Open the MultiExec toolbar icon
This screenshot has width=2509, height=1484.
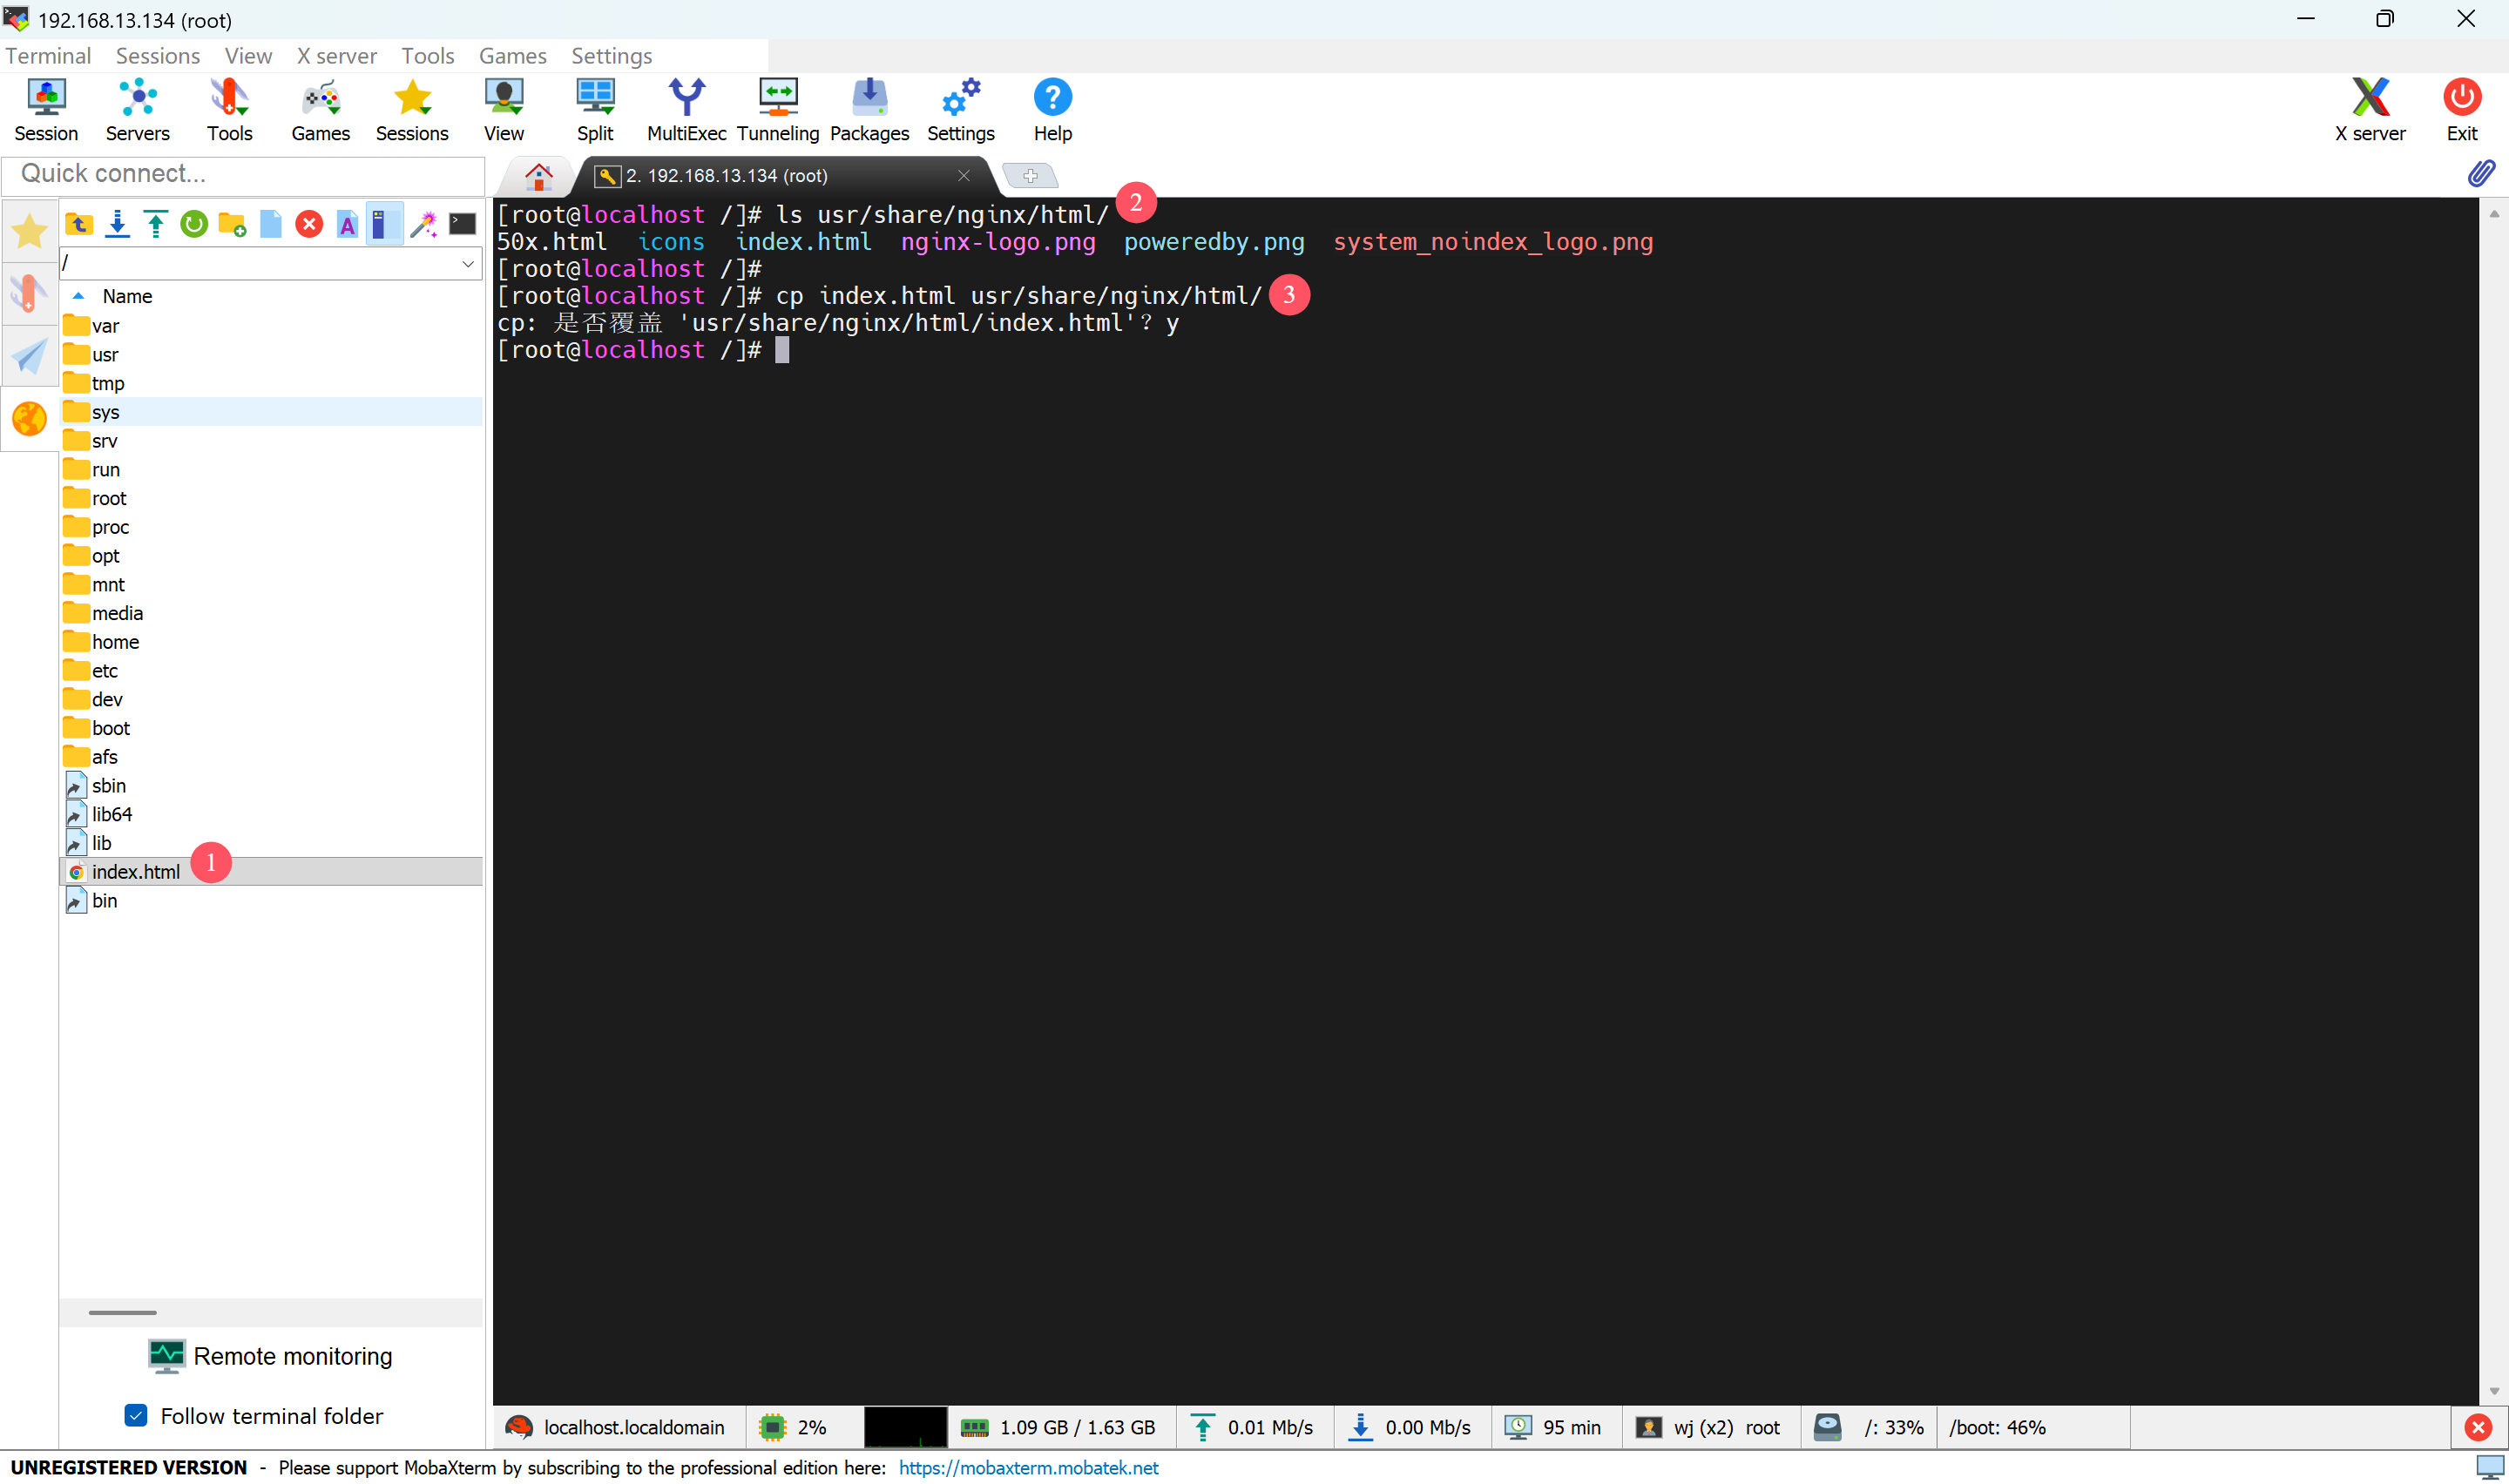(686, 110)
